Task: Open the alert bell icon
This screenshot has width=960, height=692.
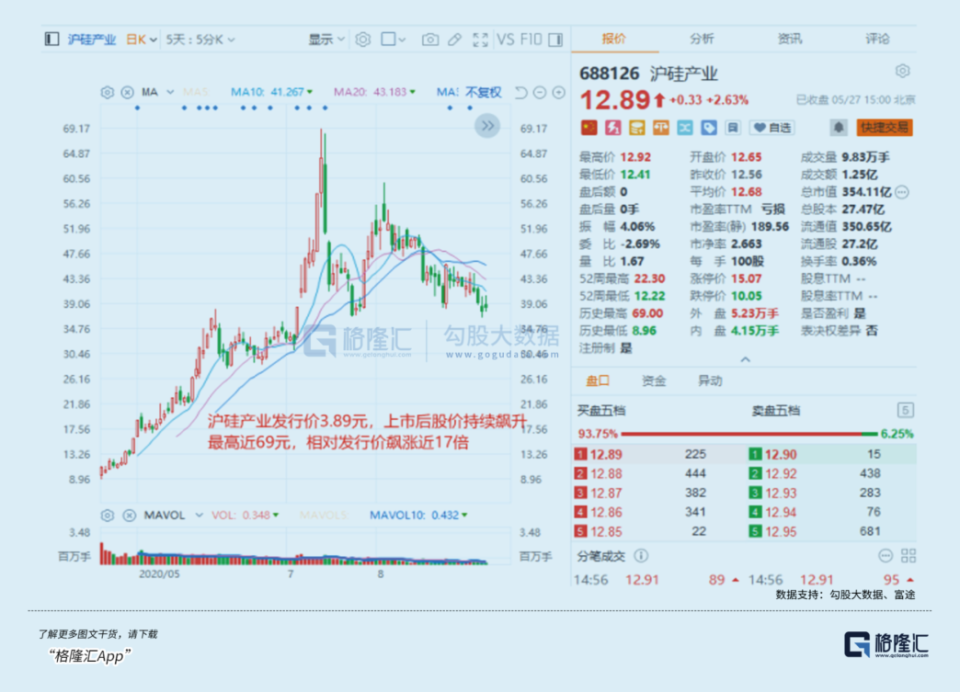Action: [838, 127]
